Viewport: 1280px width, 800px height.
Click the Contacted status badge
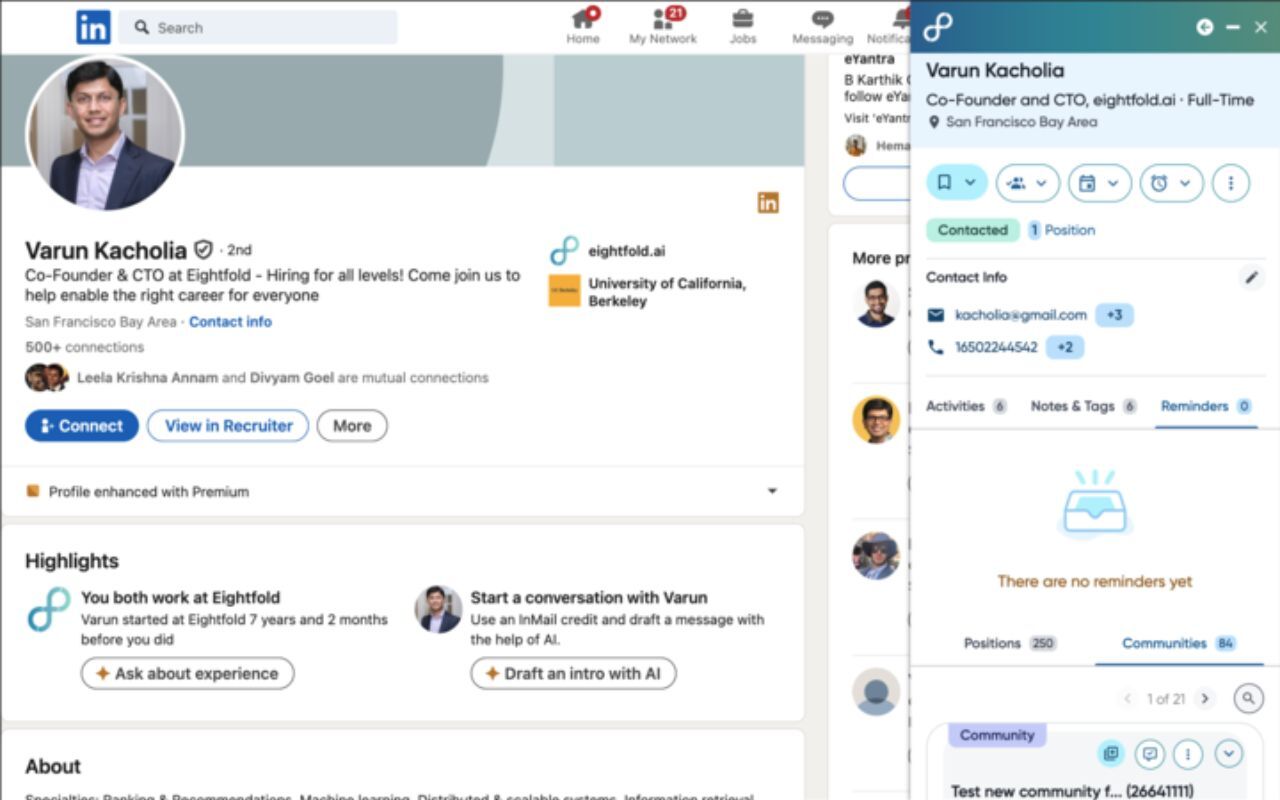(973, 230)
